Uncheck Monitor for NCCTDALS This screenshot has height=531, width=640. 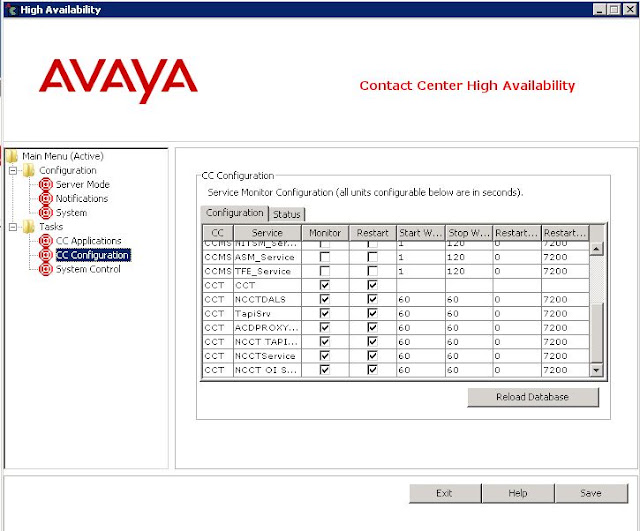324,299
